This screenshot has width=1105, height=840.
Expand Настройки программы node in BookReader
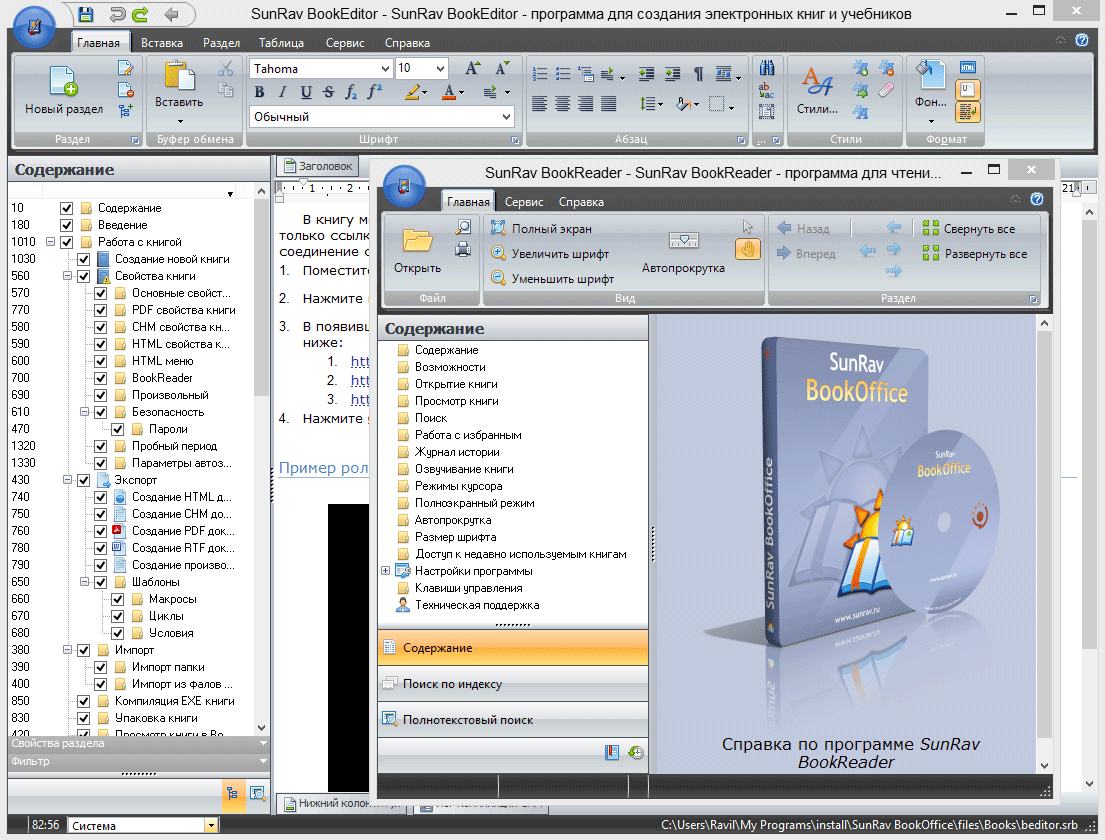[x=385, y=571]
